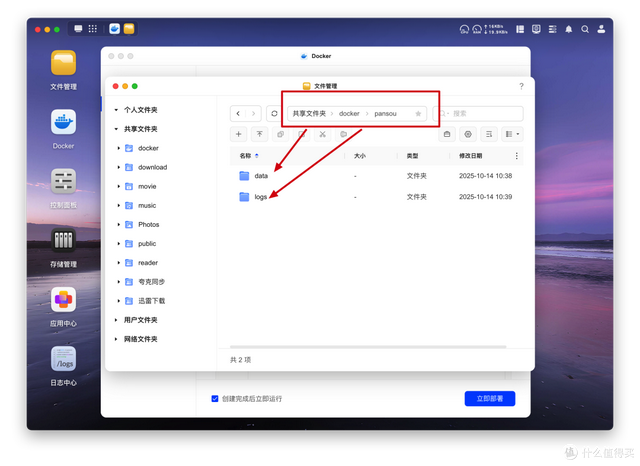Refresh the current folder listing
640x466 pixels.
click(274, 113)
